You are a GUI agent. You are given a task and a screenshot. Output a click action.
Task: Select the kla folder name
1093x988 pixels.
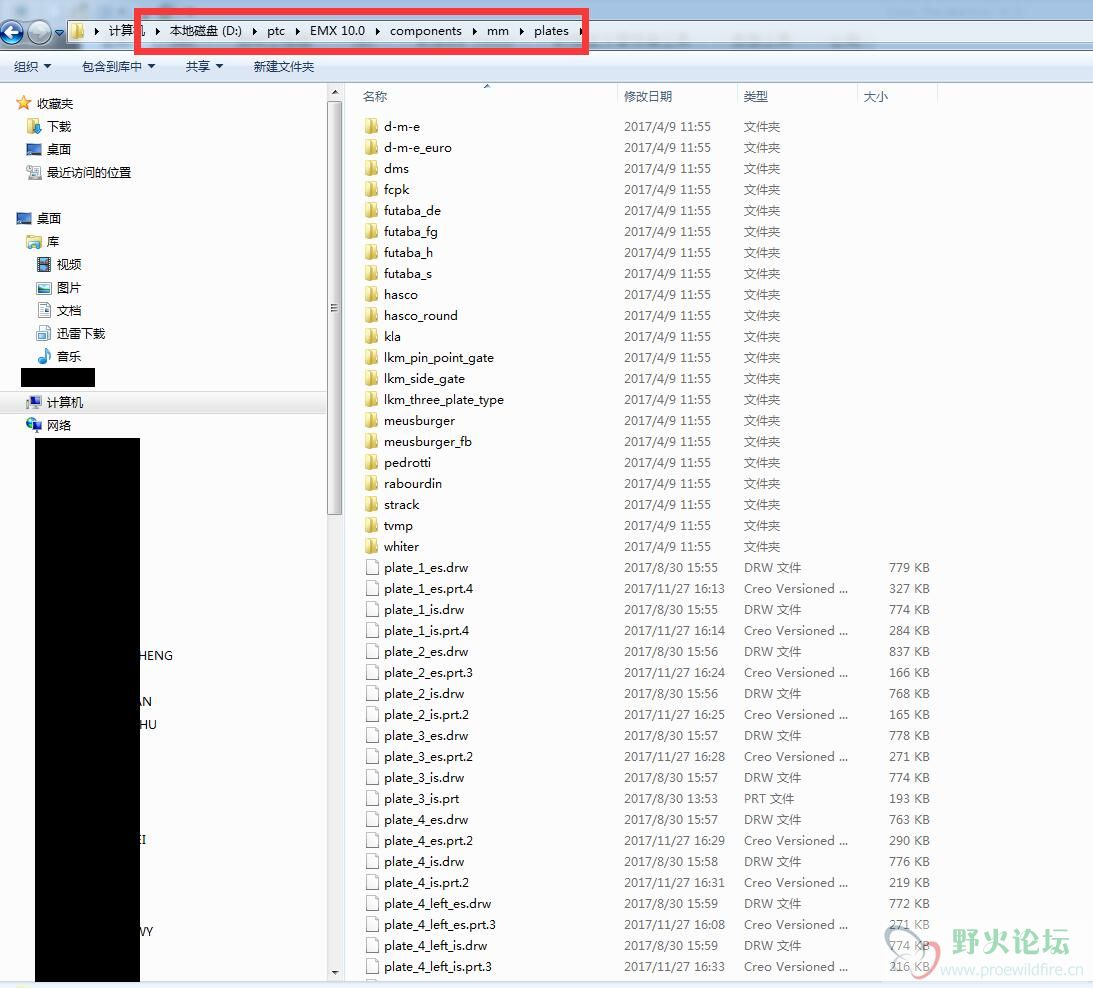point(392,336)
